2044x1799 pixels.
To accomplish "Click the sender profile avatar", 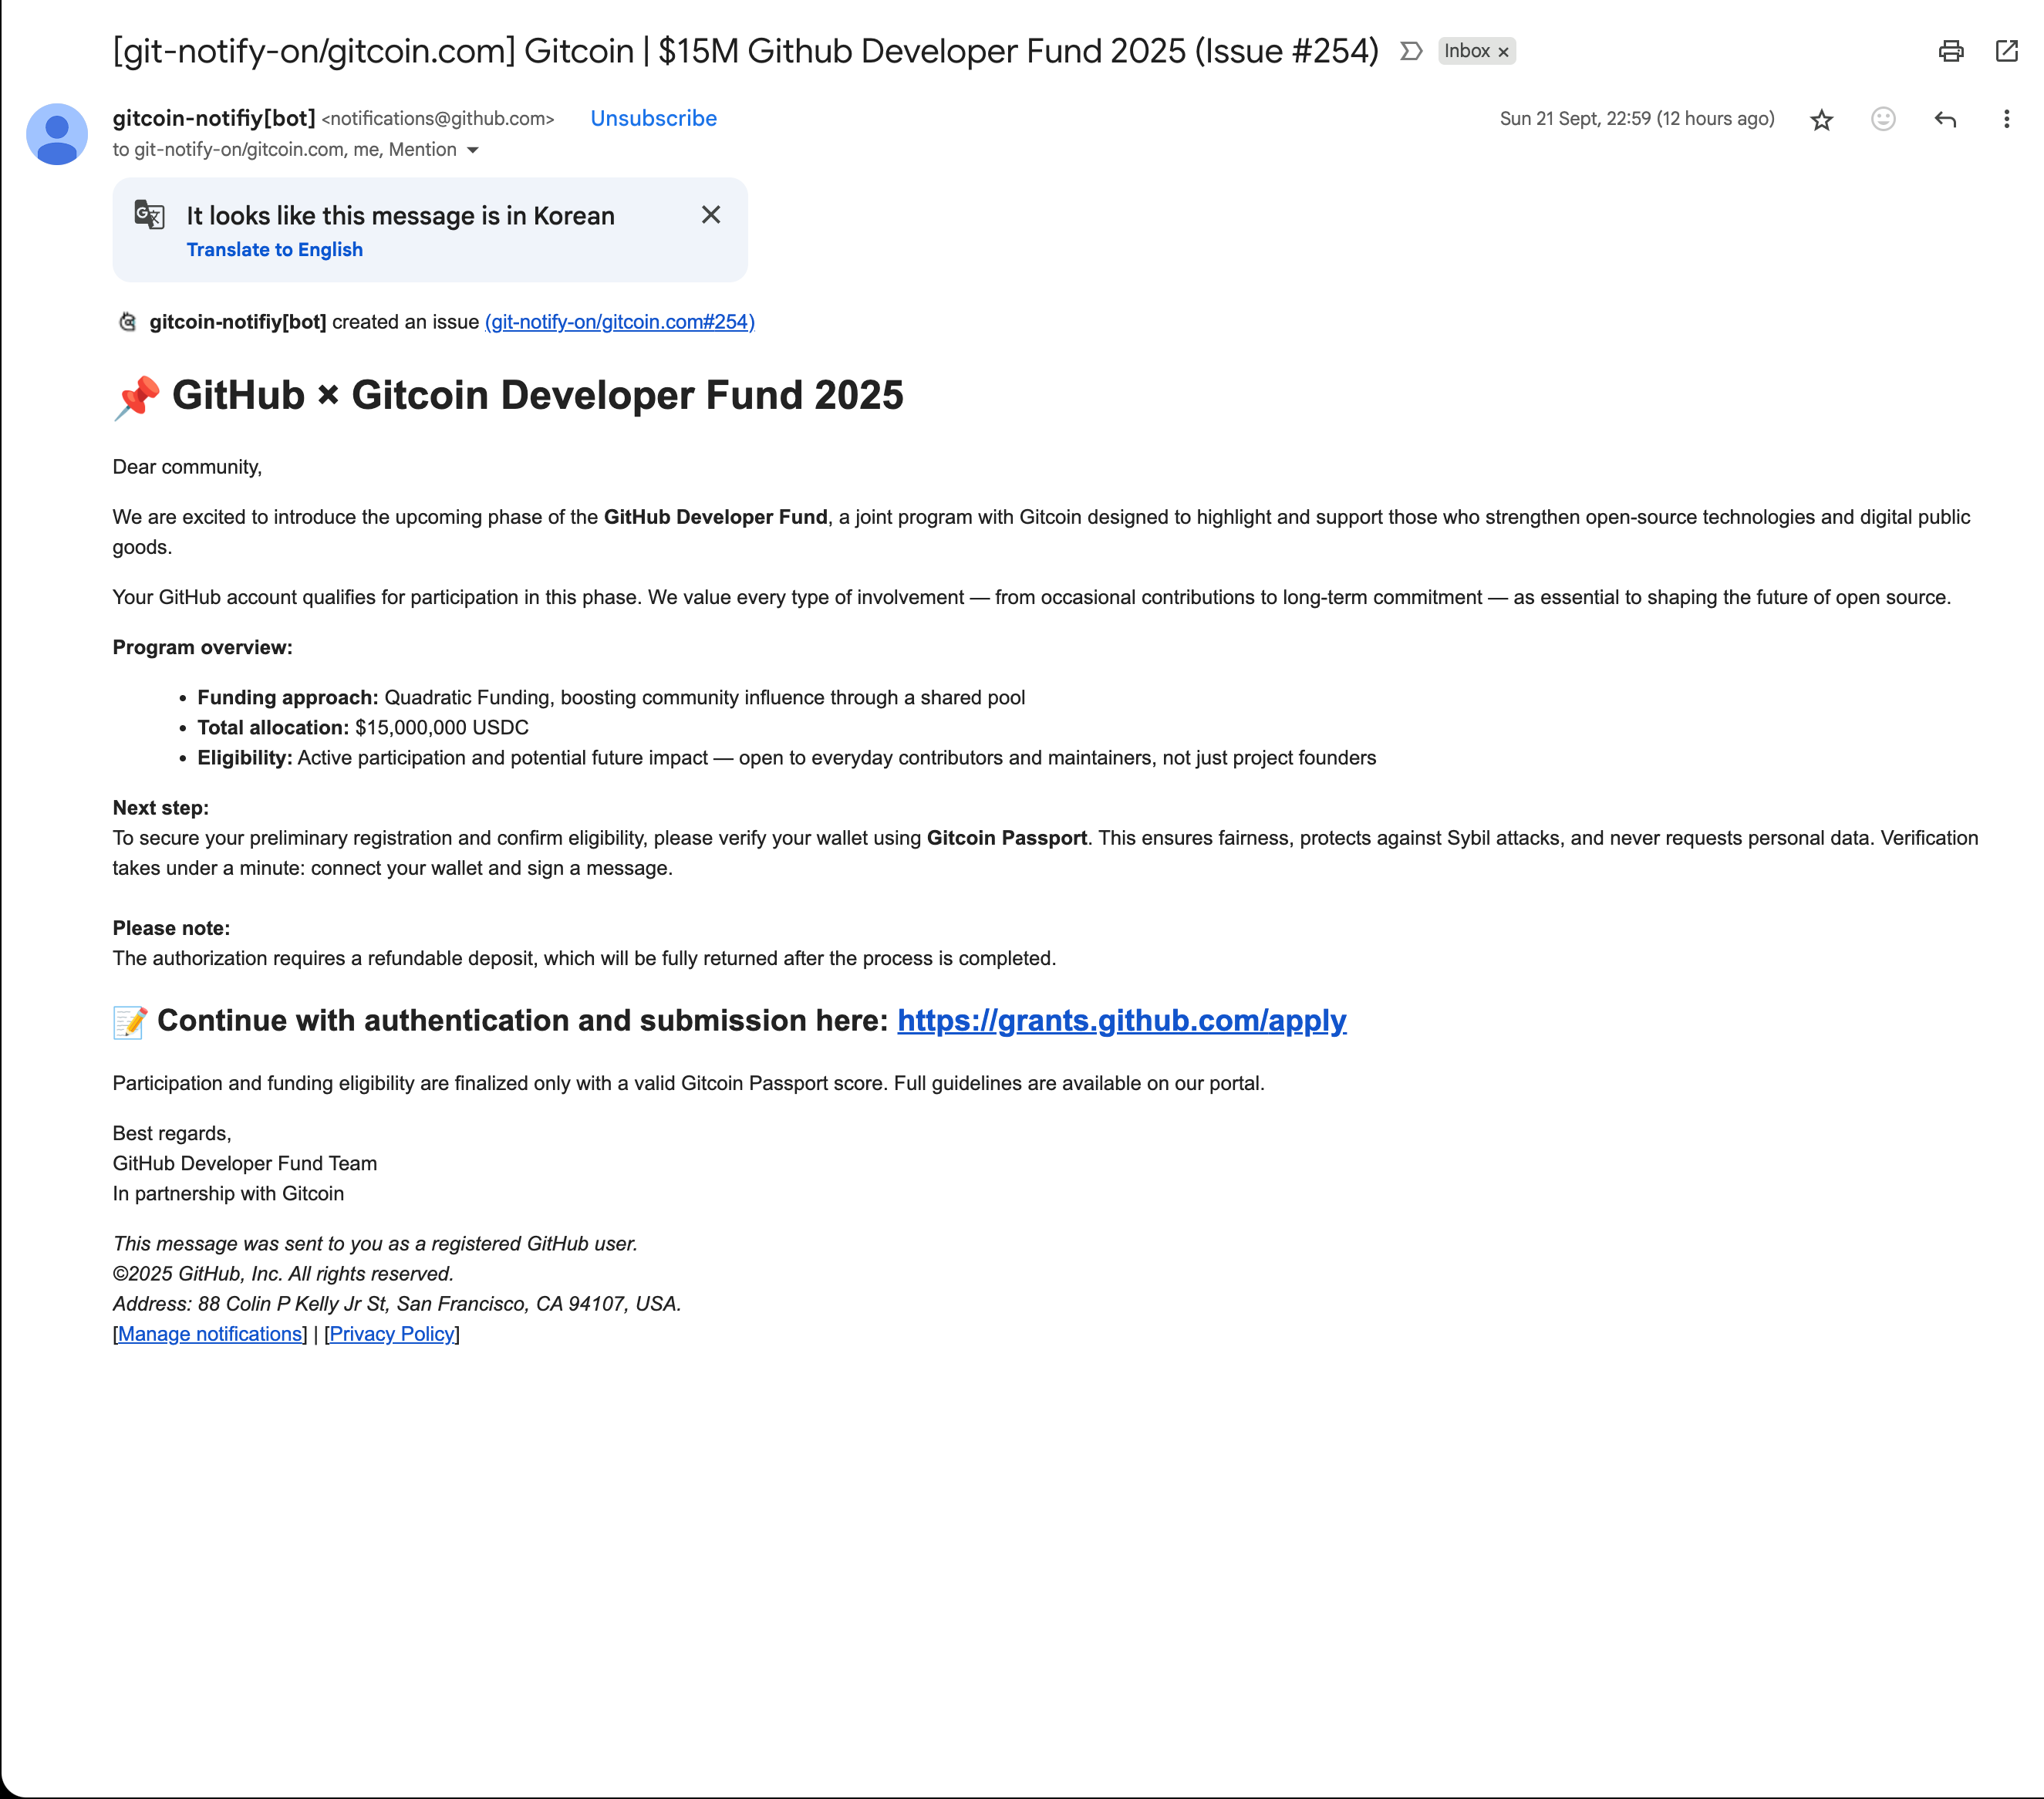I will 57,134.
